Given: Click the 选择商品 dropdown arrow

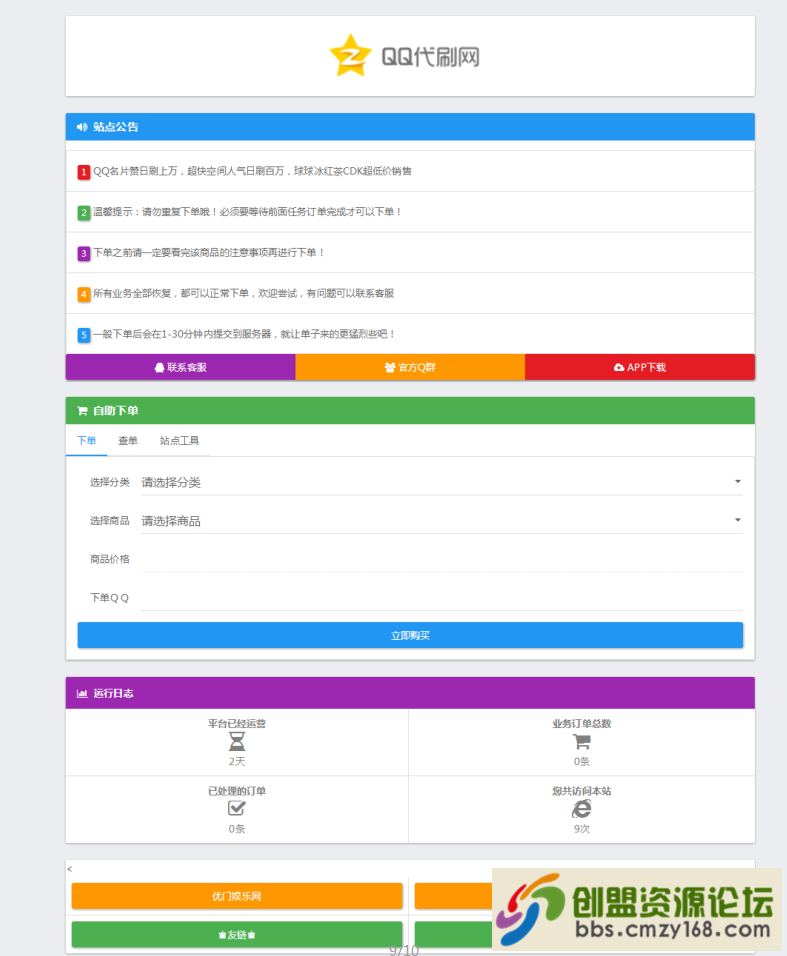Looking at the screenshot, I should click(x=738, y=520).
